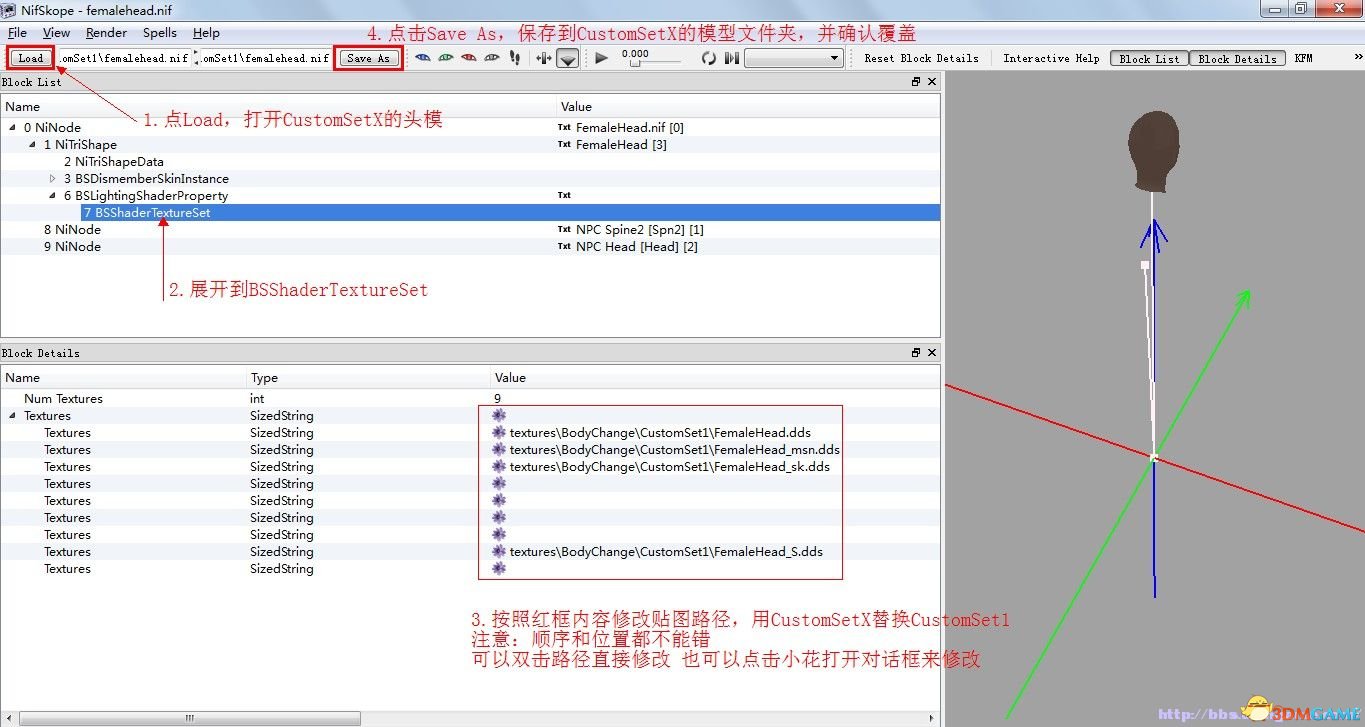This screenshot has height=727, width=1365.
Task: Open the Spells menu
Action: (159, 33)
